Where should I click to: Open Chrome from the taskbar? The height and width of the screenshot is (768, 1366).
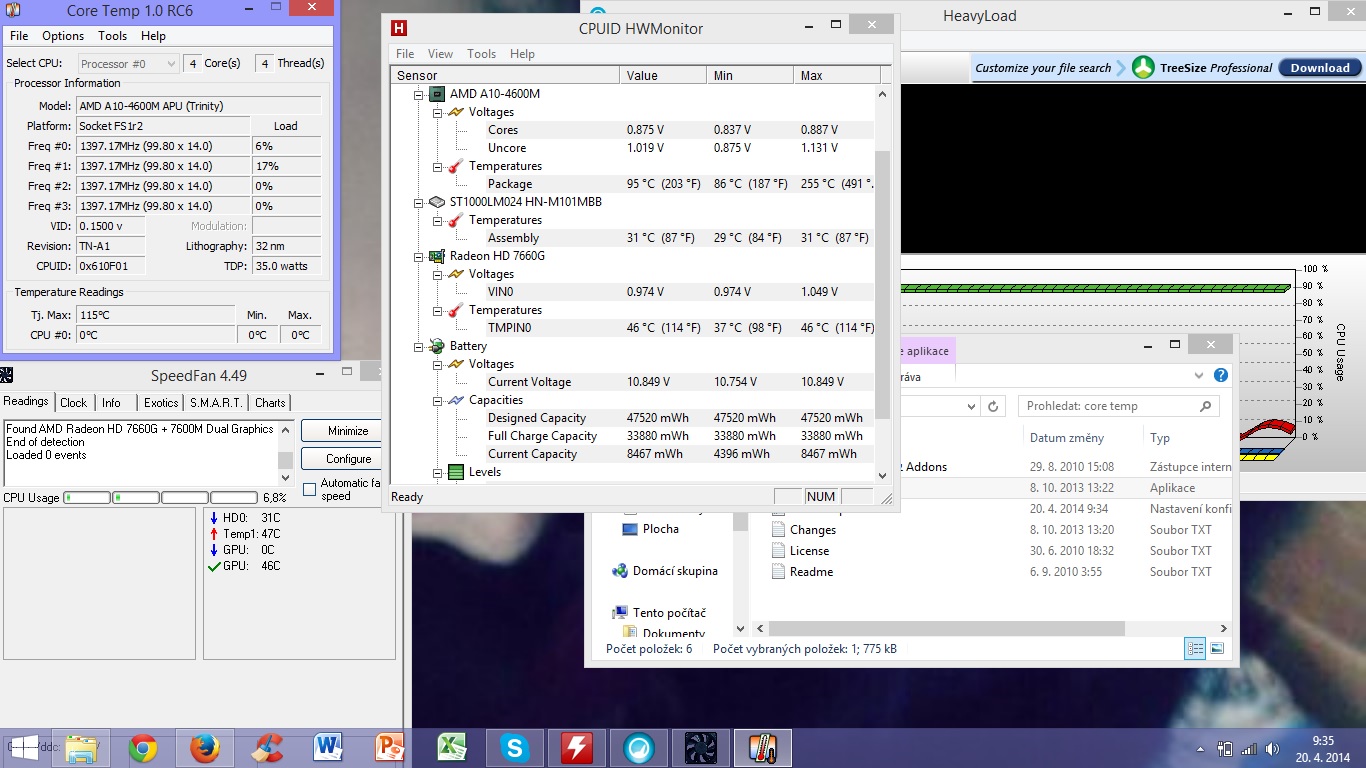[143, 747]
